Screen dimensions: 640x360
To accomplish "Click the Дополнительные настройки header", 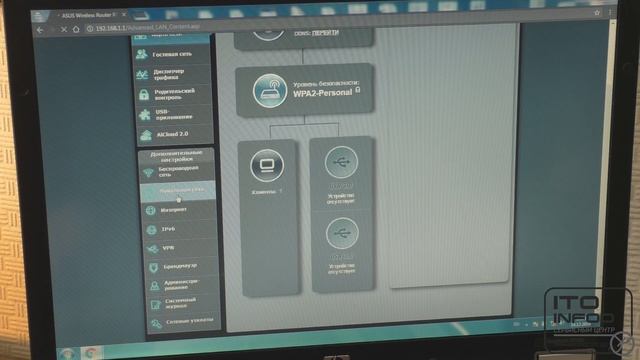I will tap(176, 156).
